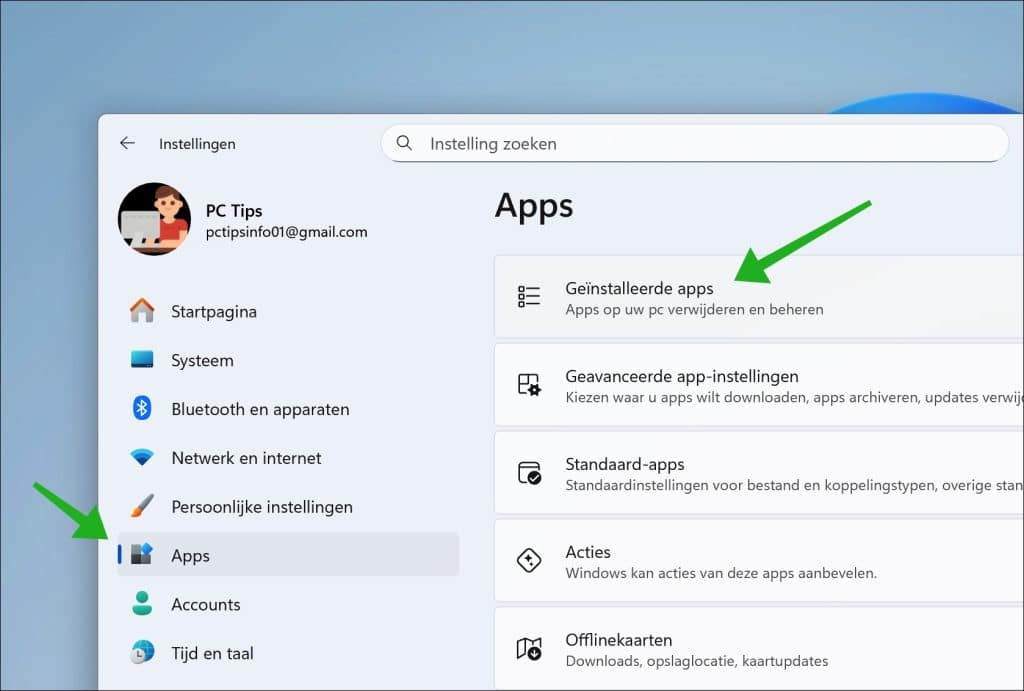This screenshot has width=1024, height=691.
Task: Go to Accounts settings
Action: click(205, 604)
